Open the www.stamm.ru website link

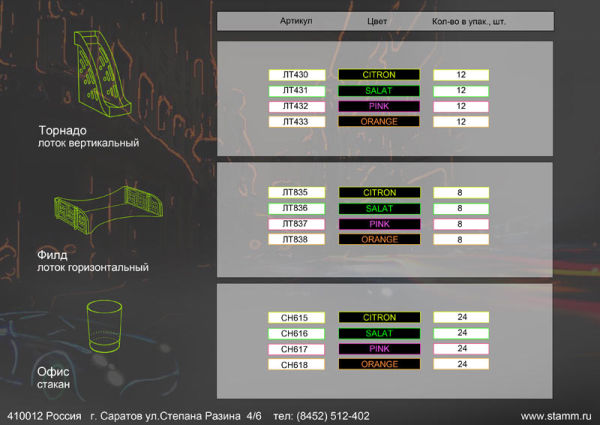pyautogui.click(x=556, y=416)
